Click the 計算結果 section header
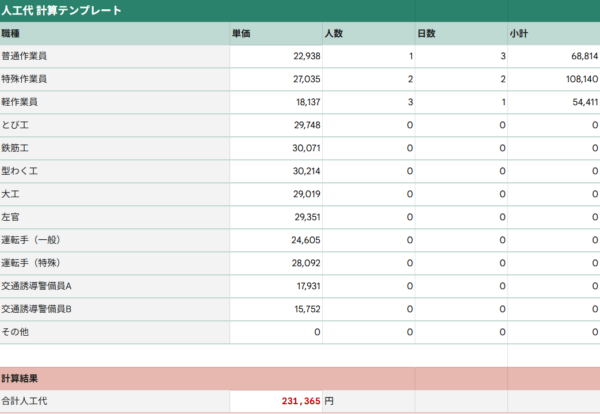 114,379
